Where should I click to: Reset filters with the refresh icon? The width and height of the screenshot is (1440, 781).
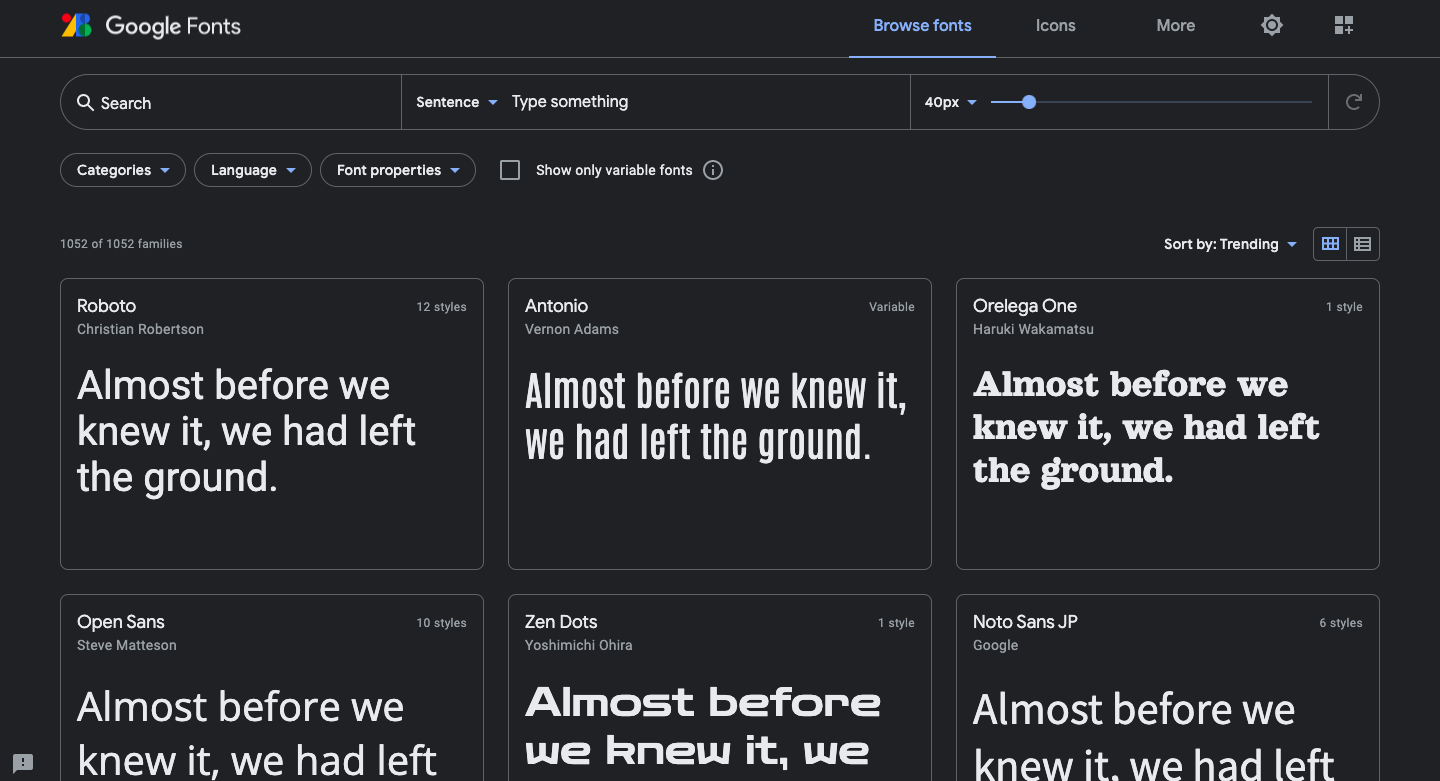[1354, 102]
